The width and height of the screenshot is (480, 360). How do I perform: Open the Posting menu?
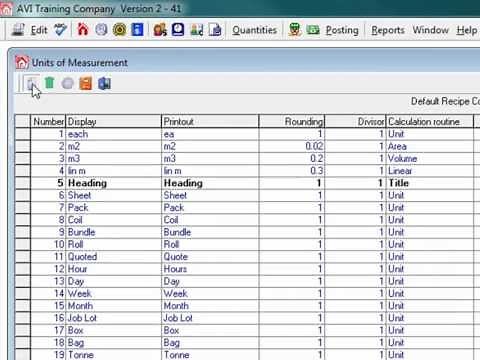342,30
